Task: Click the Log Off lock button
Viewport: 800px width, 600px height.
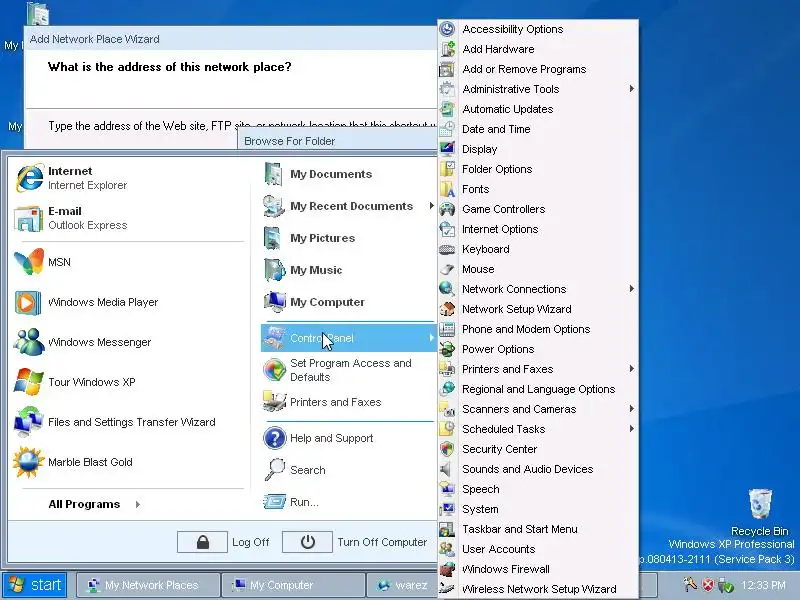Action: pos(202,542)
